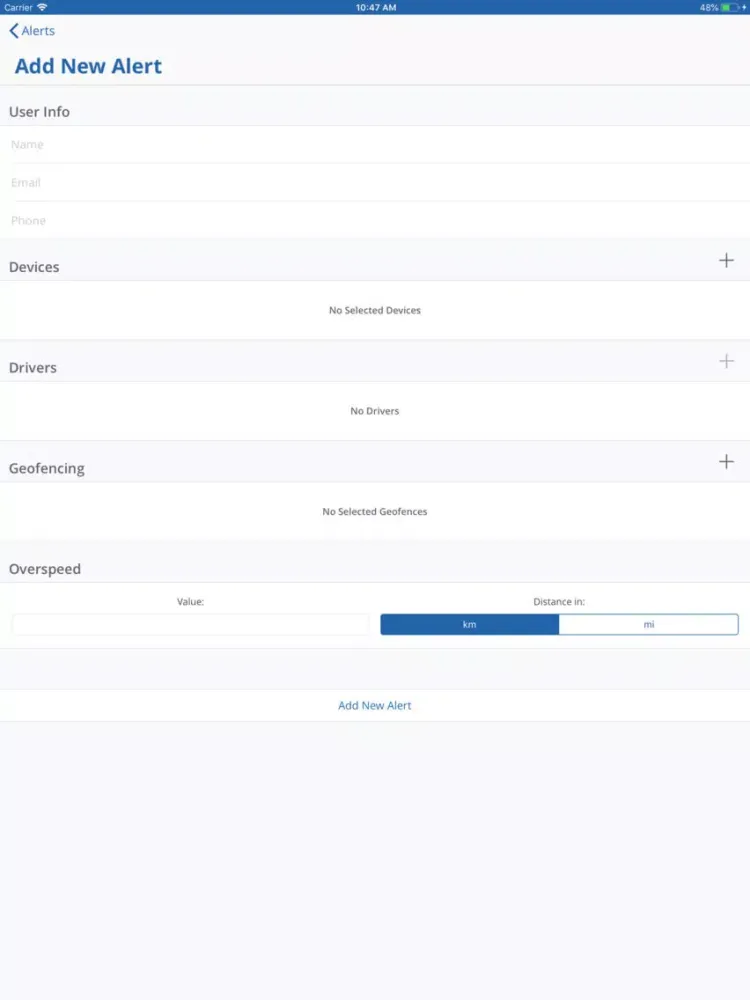750x1000 pixels.
Task: Select km distance unit
Action: 469,624
